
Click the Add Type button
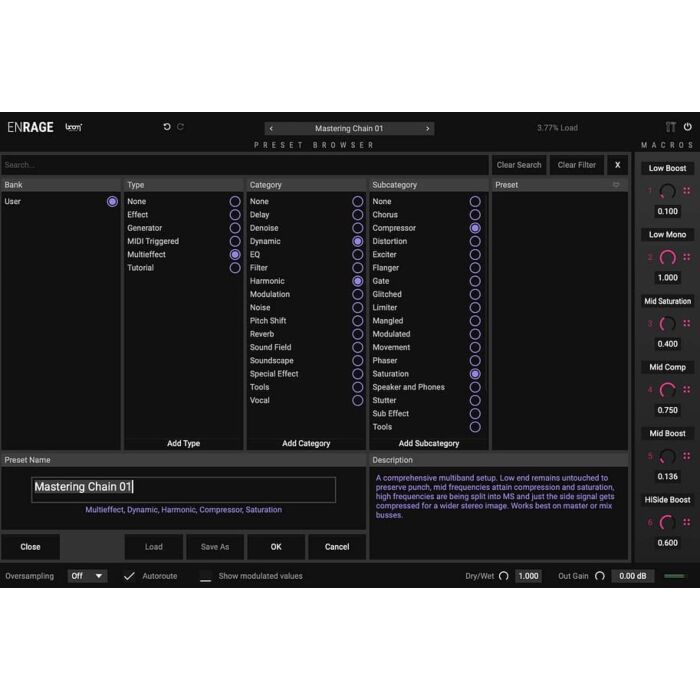click(183, 443)
